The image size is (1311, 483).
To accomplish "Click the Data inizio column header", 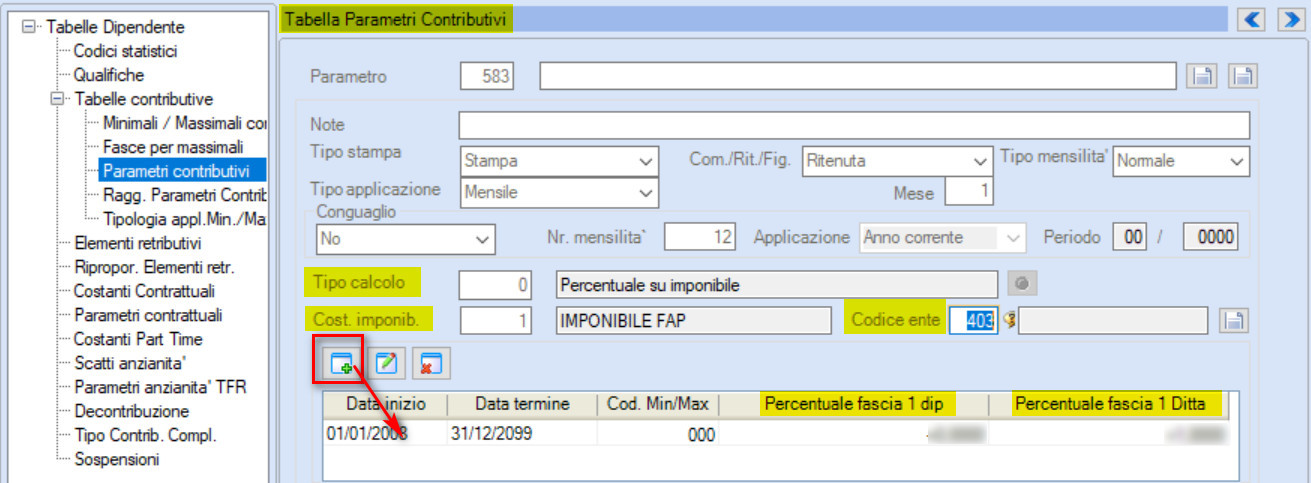I will point(385,405).
